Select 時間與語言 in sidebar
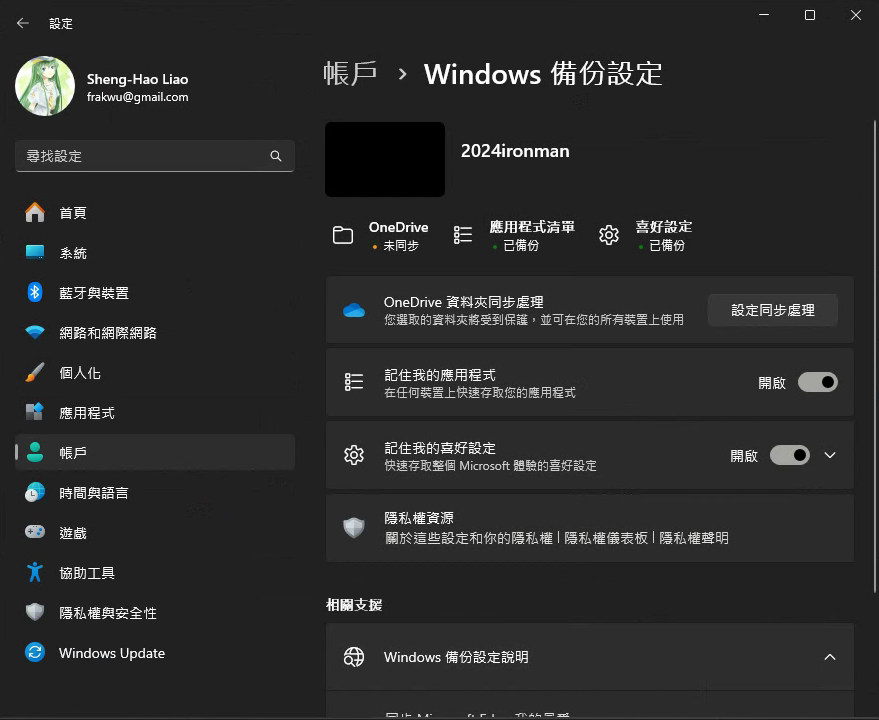 tap(155, 492)
